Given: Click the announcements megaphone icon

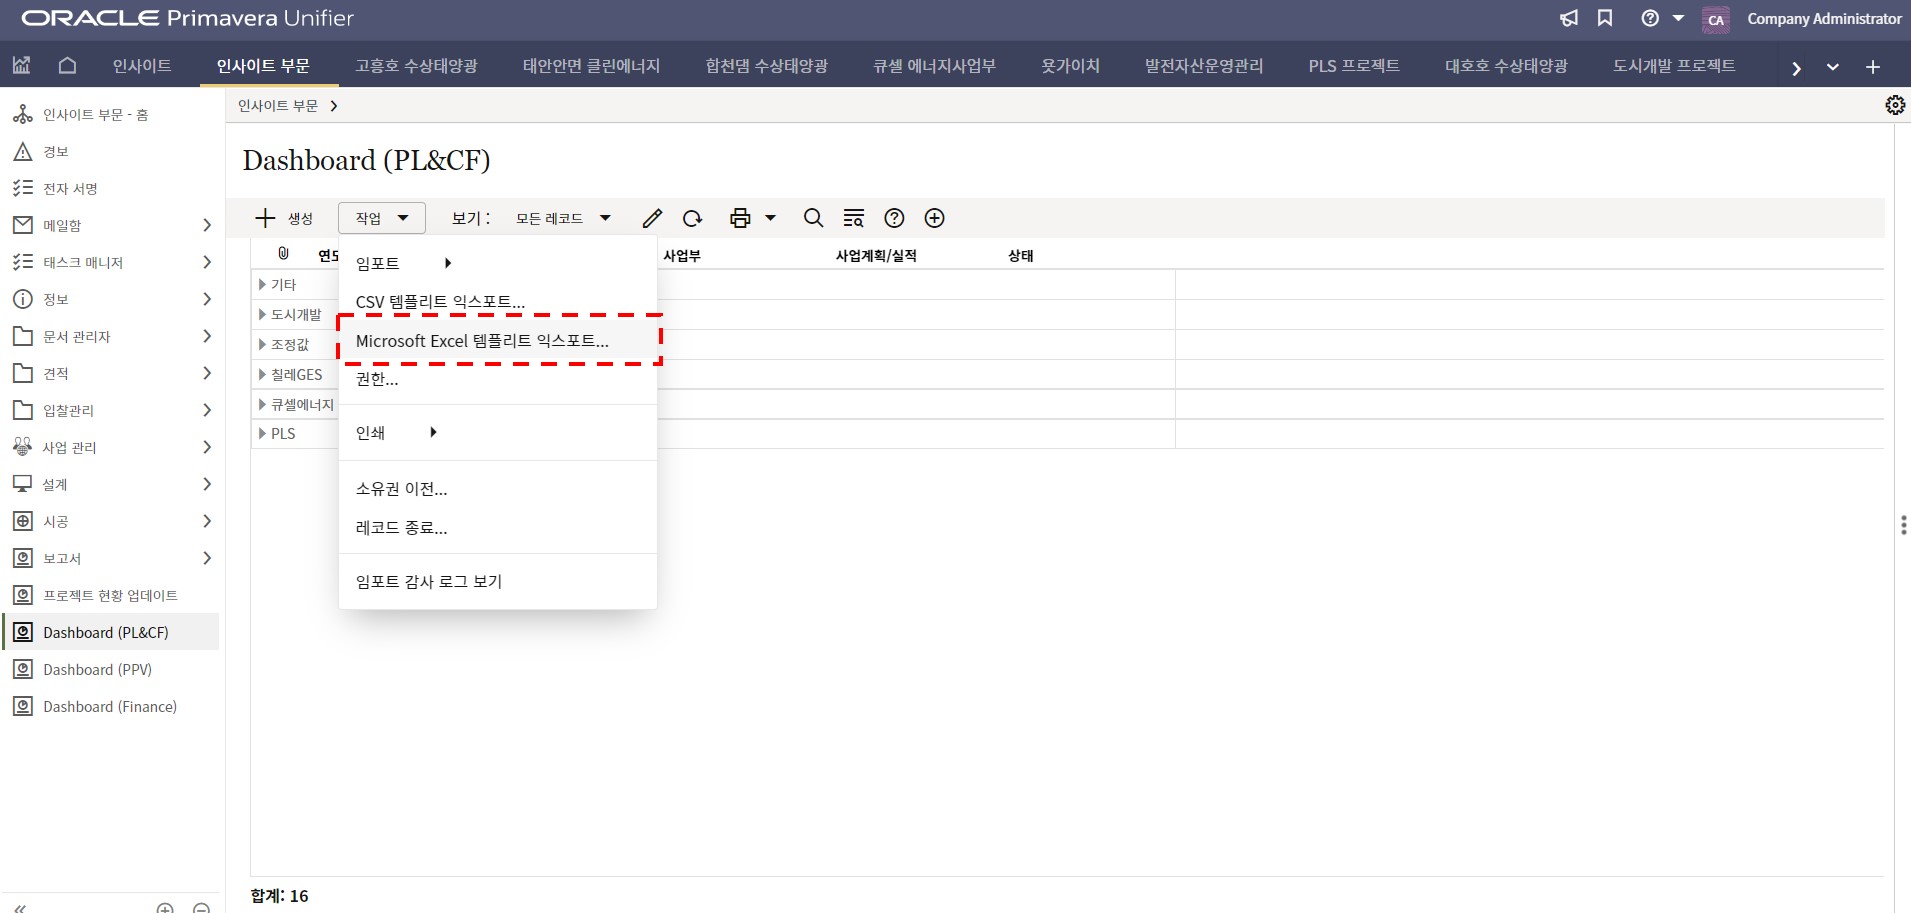Looking at the screenshot, I should coord(1569,18).
